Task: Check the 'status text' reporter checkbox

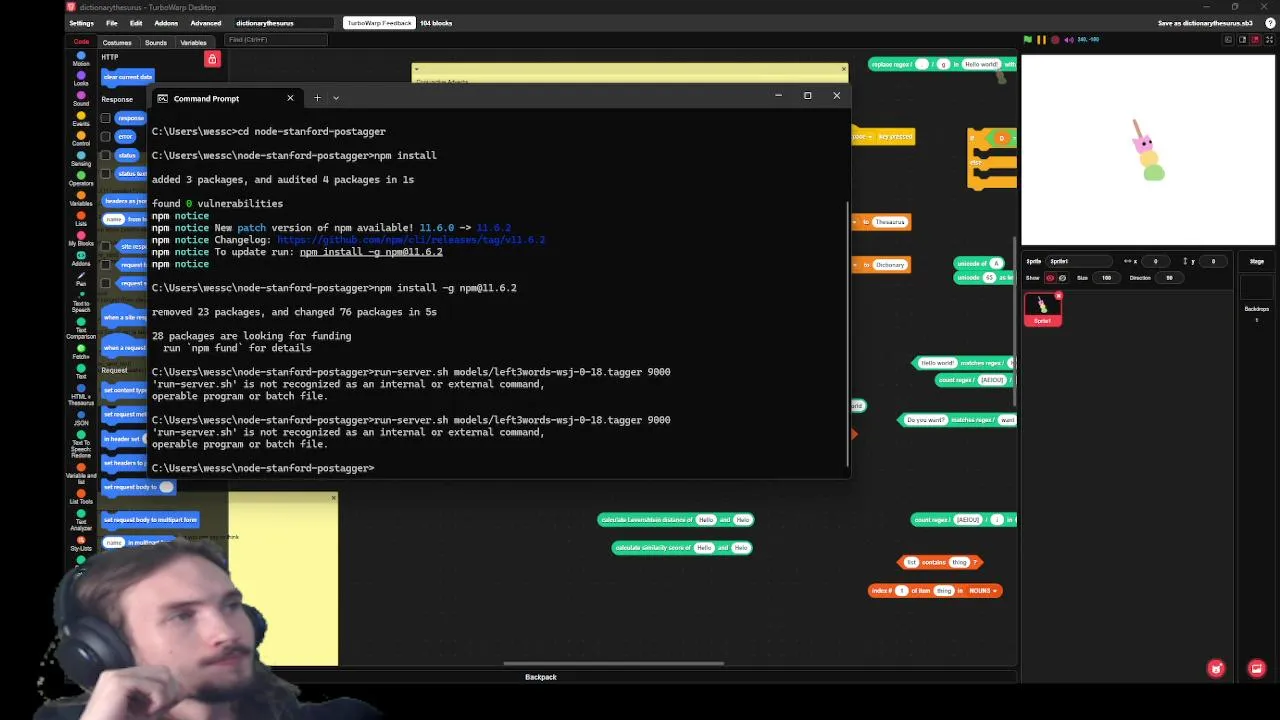Action: pyautogui.click(x=106, y=174)
